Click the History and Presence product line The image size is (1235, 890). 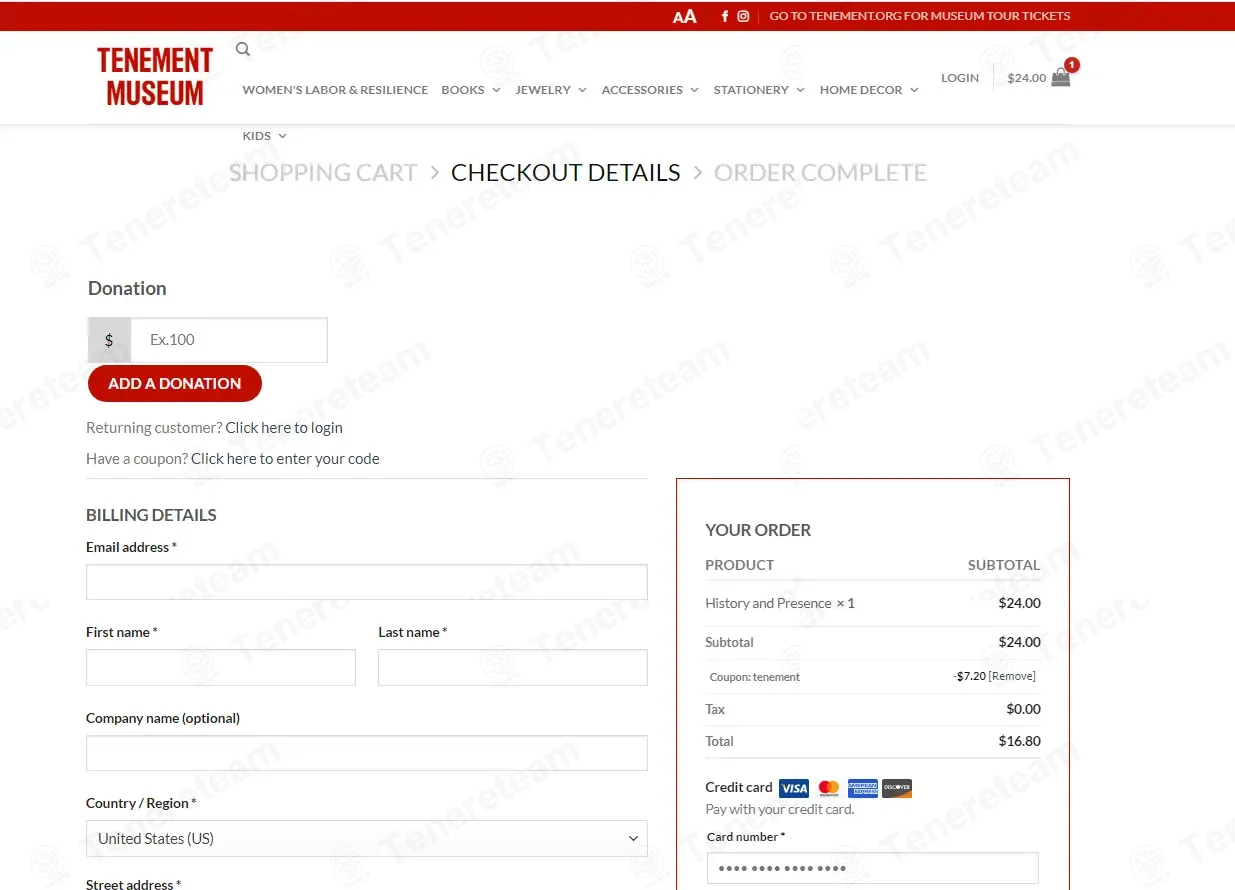[x=780, y=603]
